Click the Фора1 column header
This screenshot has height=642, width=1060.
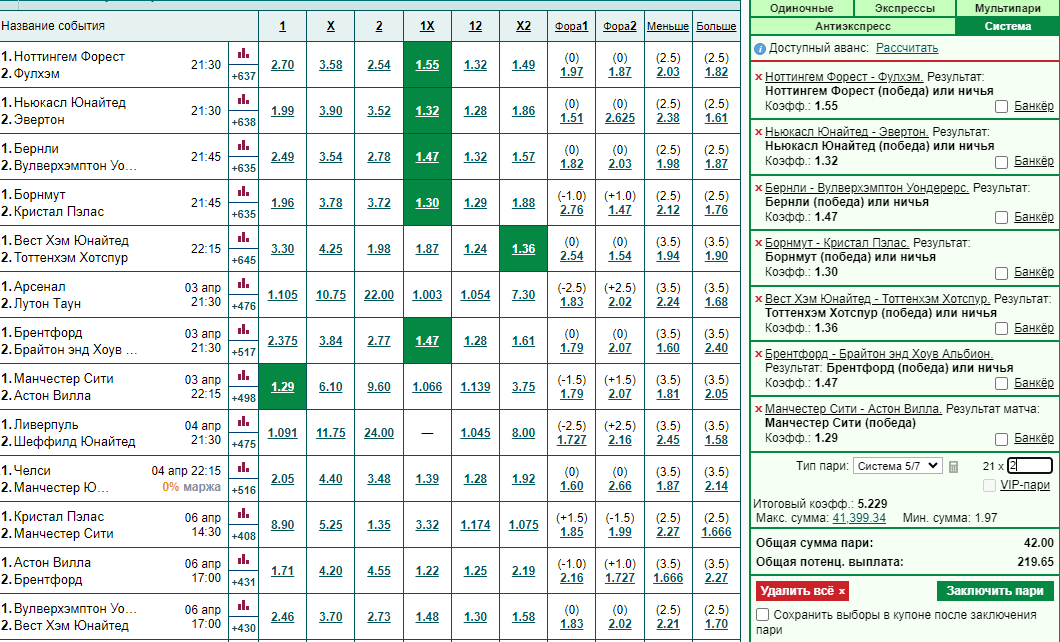572,26
